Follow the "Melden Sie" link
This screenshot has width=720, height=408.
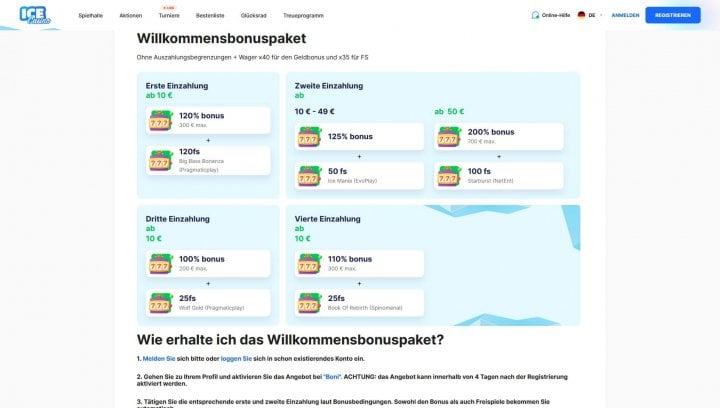click(159, 358)
